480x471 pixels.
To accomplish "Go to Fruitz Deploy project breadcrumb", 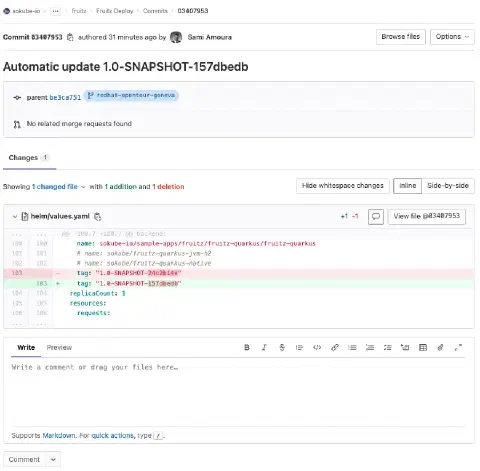I will click(x=115, y=11).
